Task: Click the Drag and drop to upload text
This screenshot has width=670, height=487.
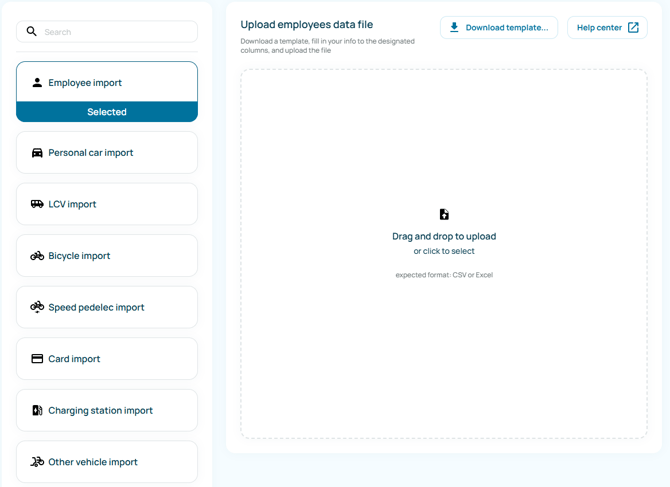Action: (x=444, y=236)
